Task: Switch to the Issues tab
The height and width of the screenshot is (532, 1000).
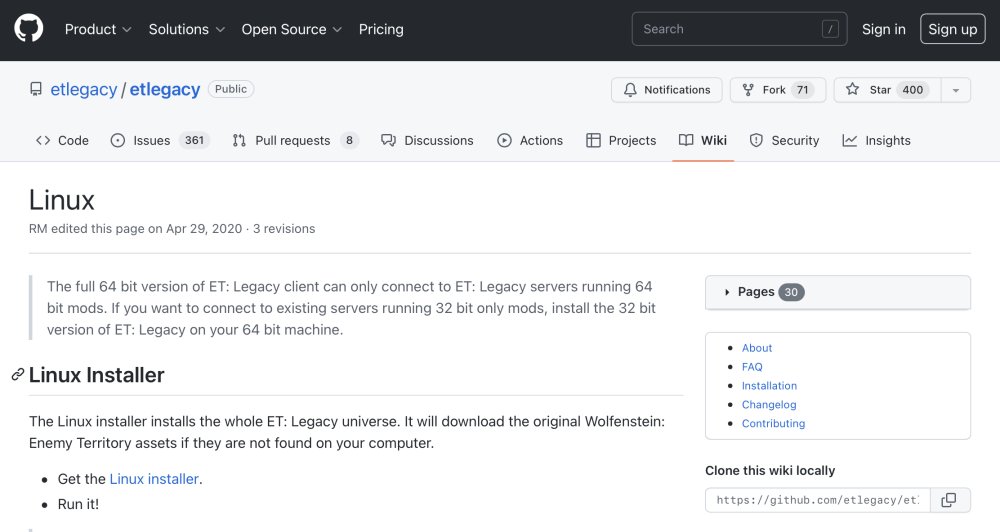Action: pos(160,140)
